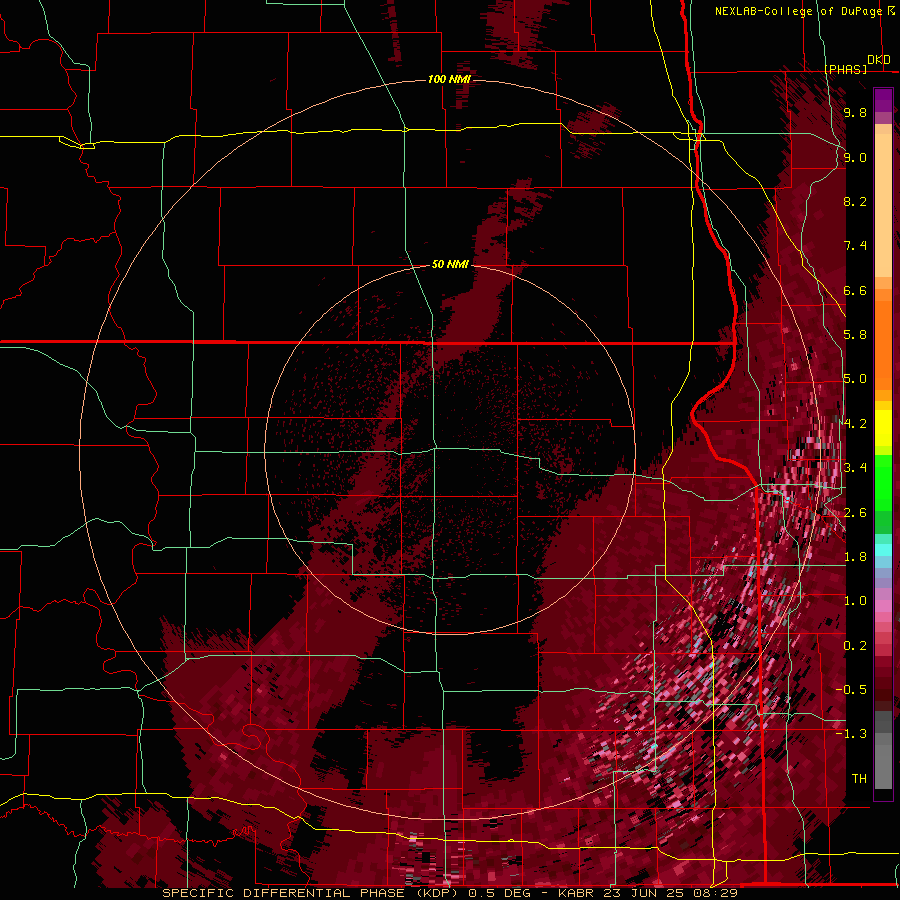900x900 pixels.
Task: Pick the purple swatch at the color bar top
Action: tap(883, 100)
